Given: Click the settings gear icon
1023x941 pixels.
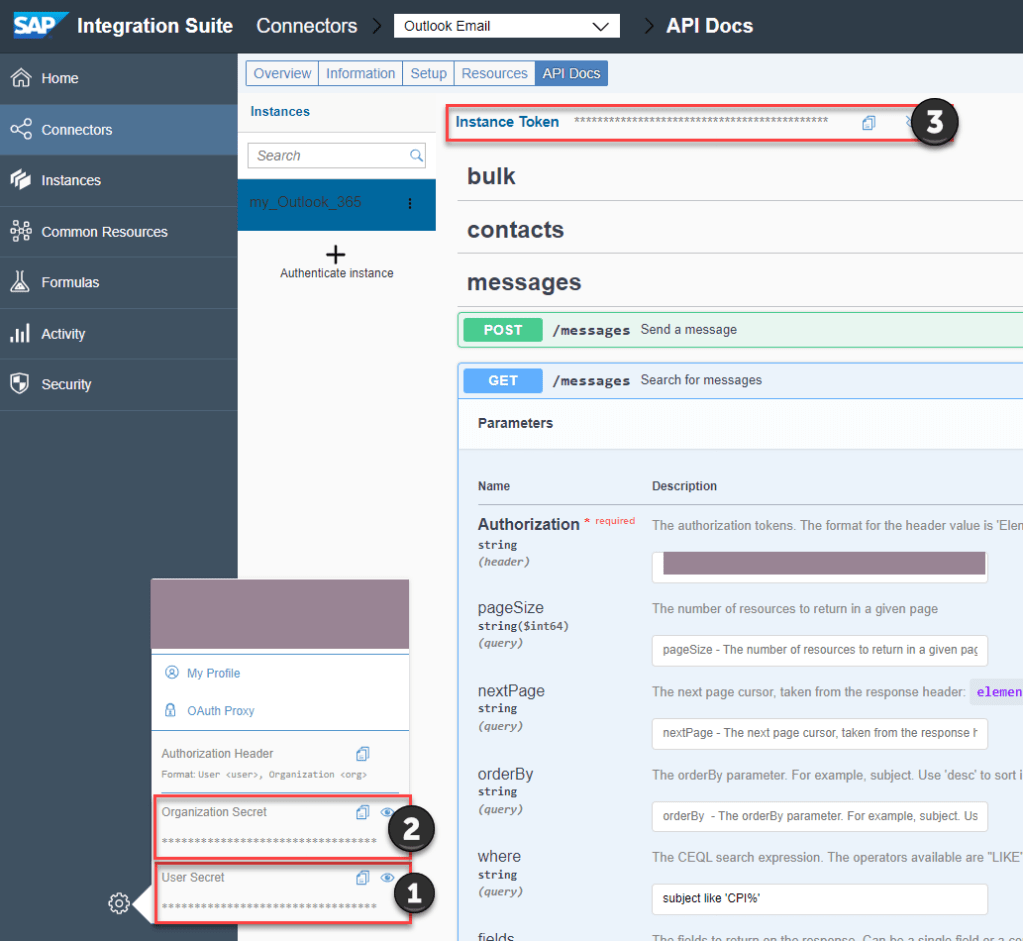Looking at the screenshot, I should (118, 904).
